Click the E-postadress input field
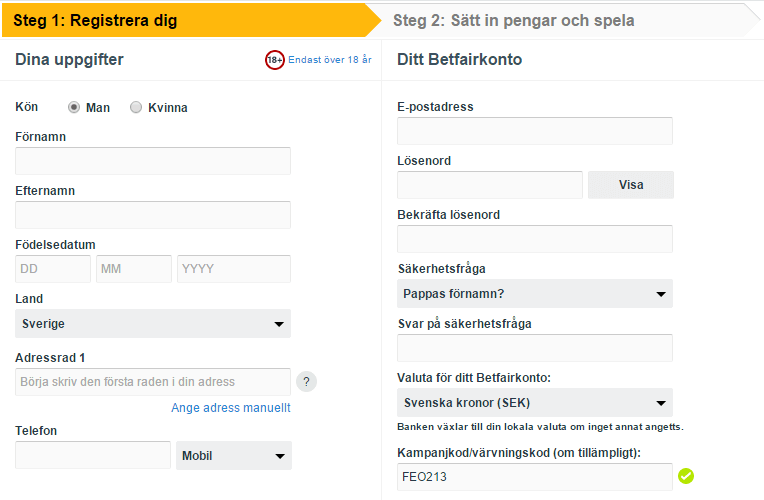The width and height of the screenshot is (764, 500). click(x=535, y=131)
